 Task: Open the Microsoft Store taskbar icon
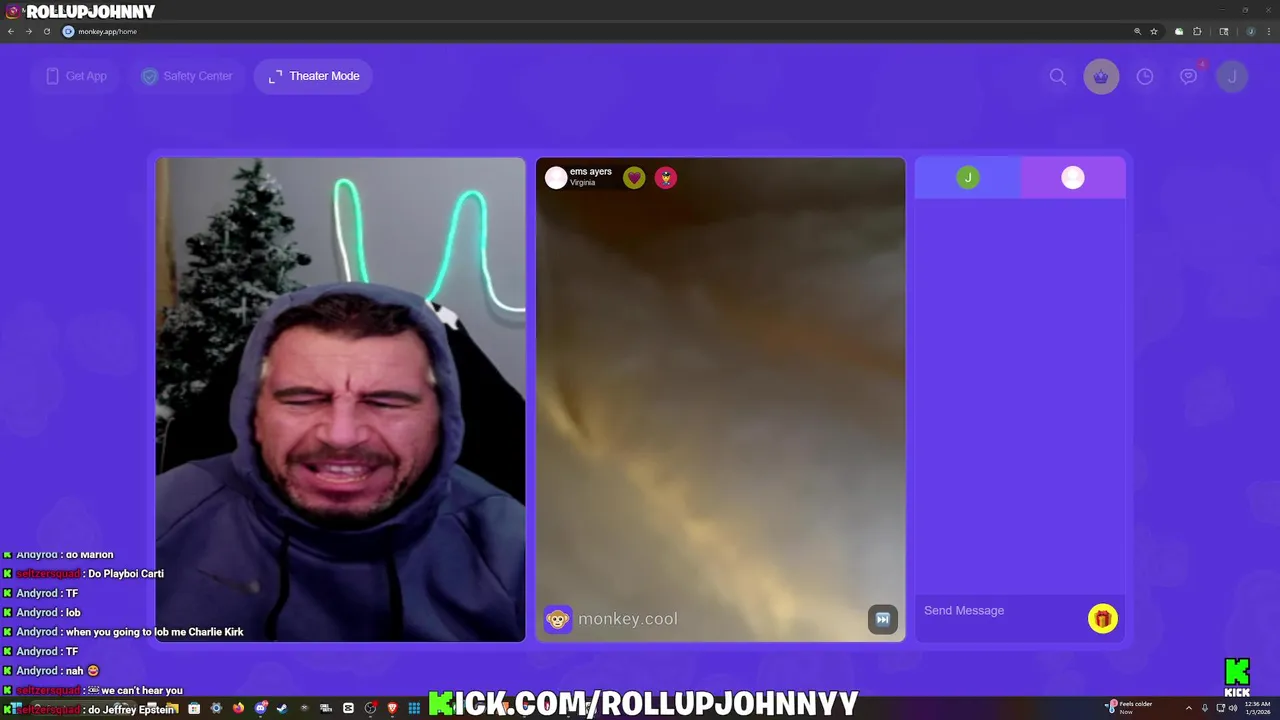(x=194, y=708)
